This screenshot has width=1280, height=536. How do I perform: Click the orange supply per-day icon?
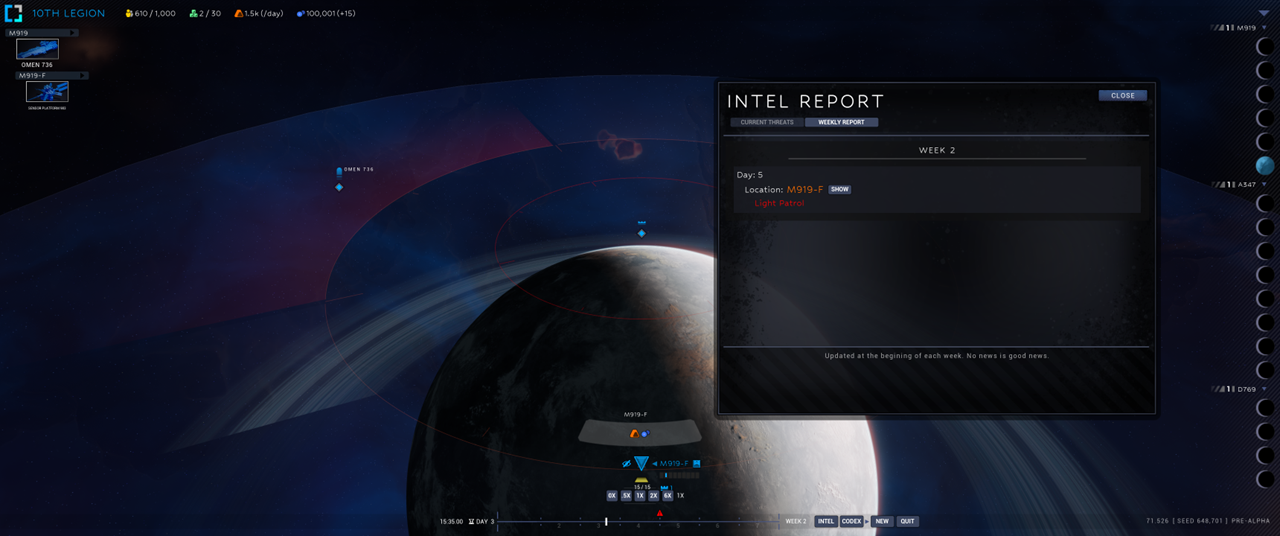tap(239, 13)
